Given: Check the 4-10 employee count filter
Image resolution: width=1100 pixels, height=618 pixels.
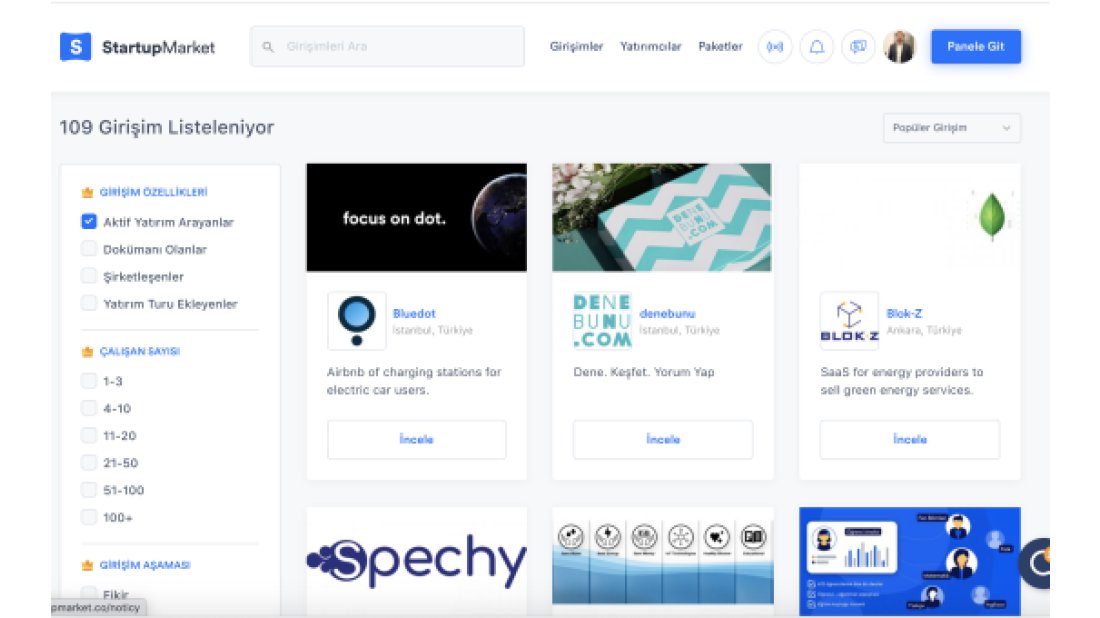Looking at the screenshot, I should tap(89, 408).
